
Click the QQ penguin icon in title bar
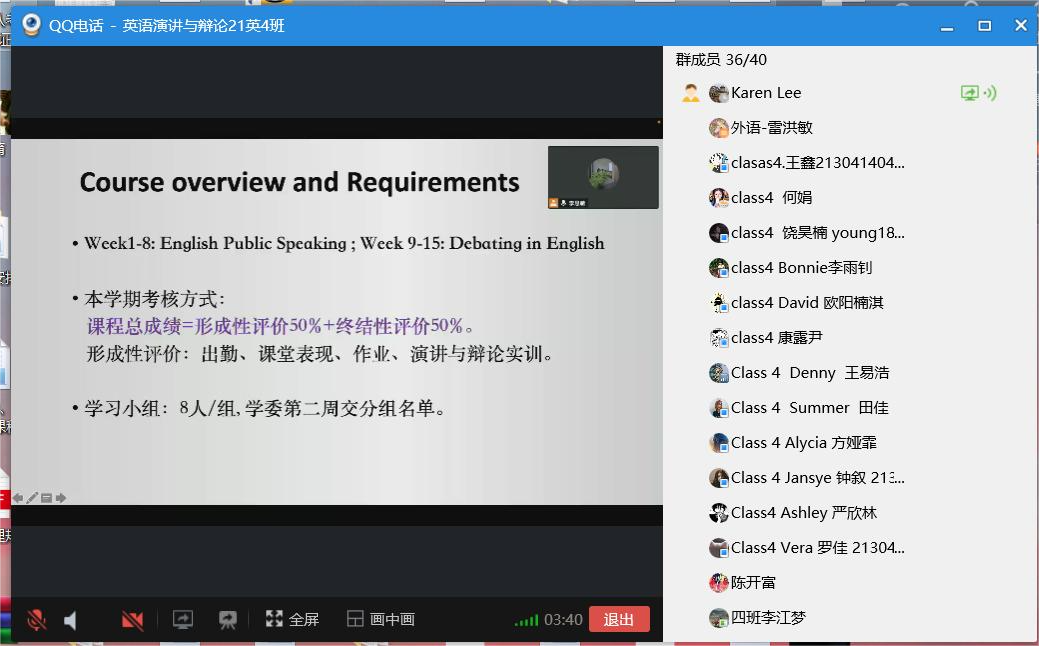[x=32, y=25]
